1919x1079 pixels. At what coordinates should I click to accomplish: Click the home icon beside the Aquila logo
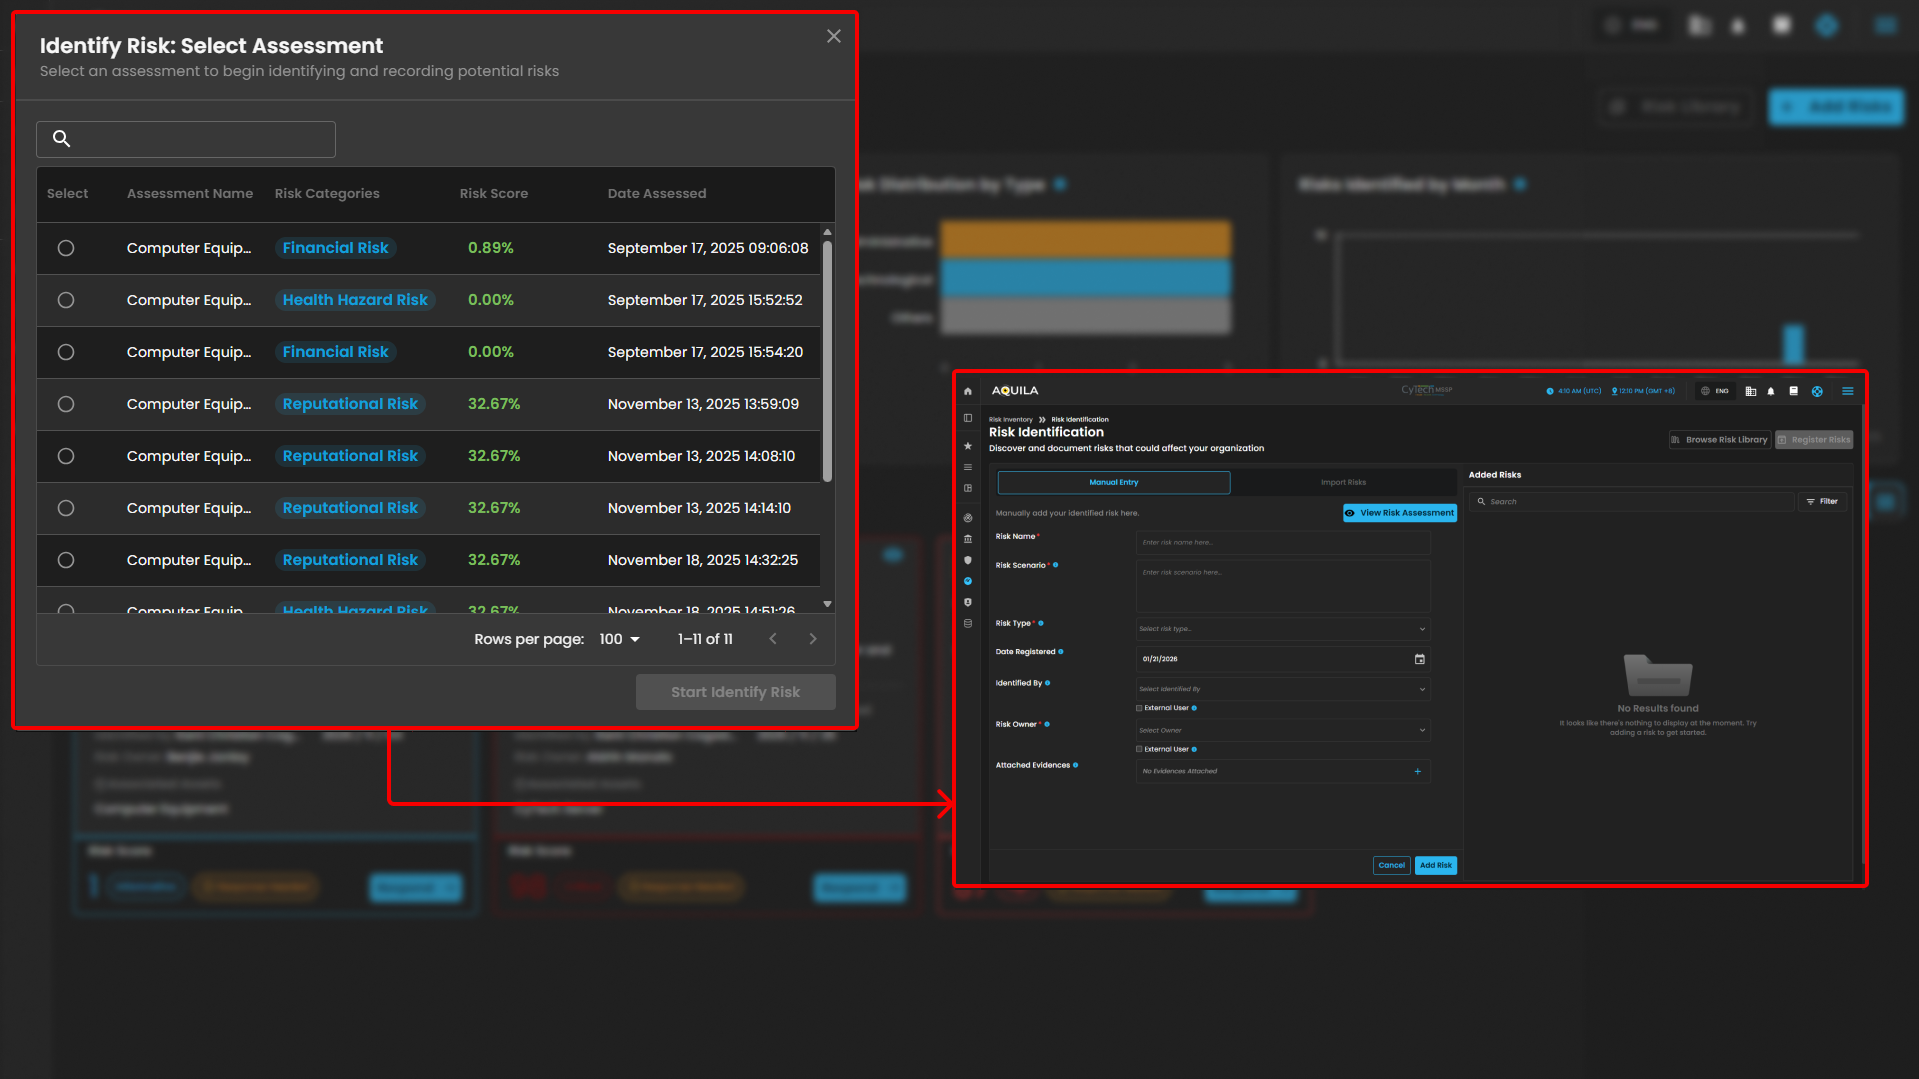pos(967,391)
